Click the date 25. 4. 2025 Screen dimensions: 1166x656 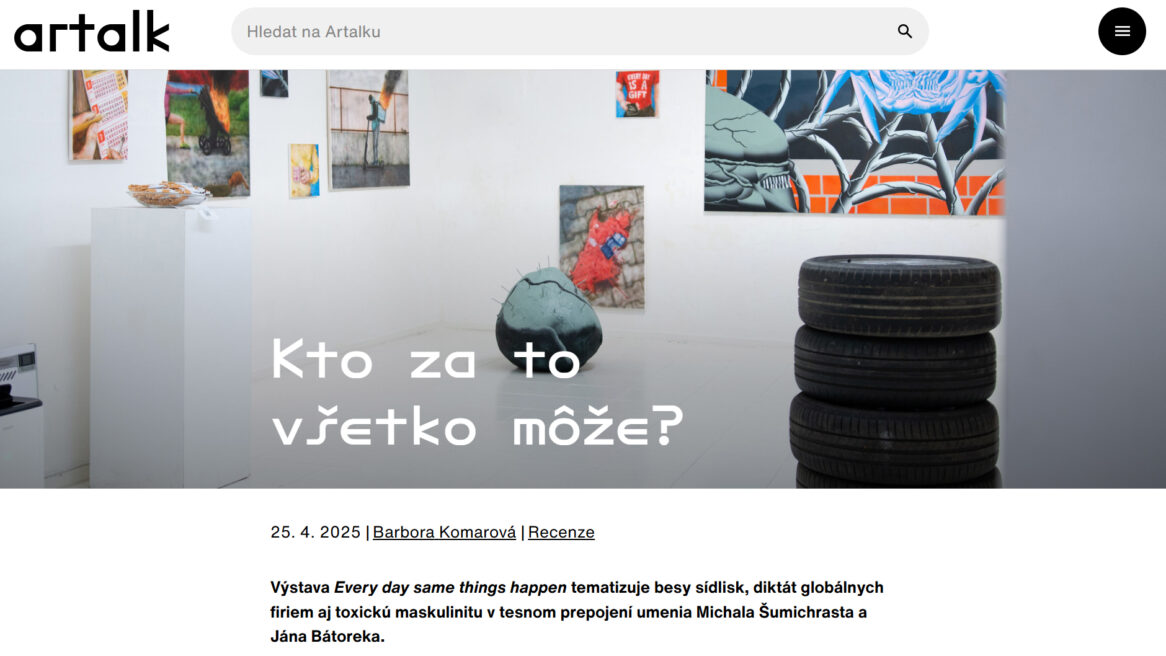tap(315, 532)
